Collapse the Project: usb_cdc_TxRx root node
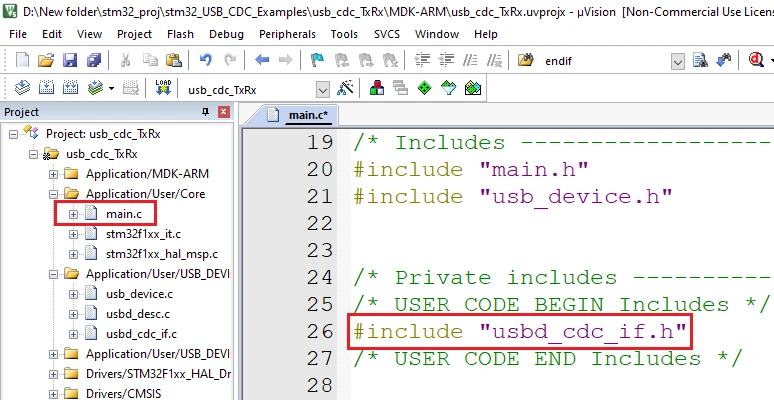This screenshot has height=400, width=774. [13, 134]
